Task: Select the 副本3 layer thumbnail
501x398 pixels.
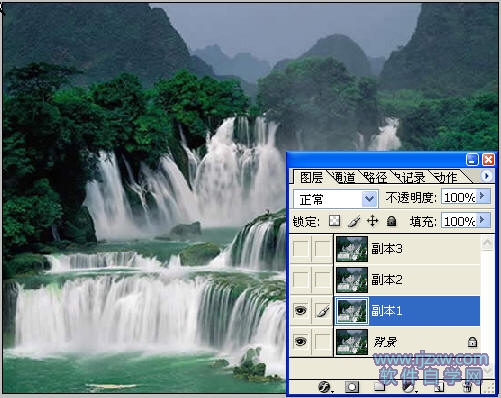Action: tap(352, 249)
